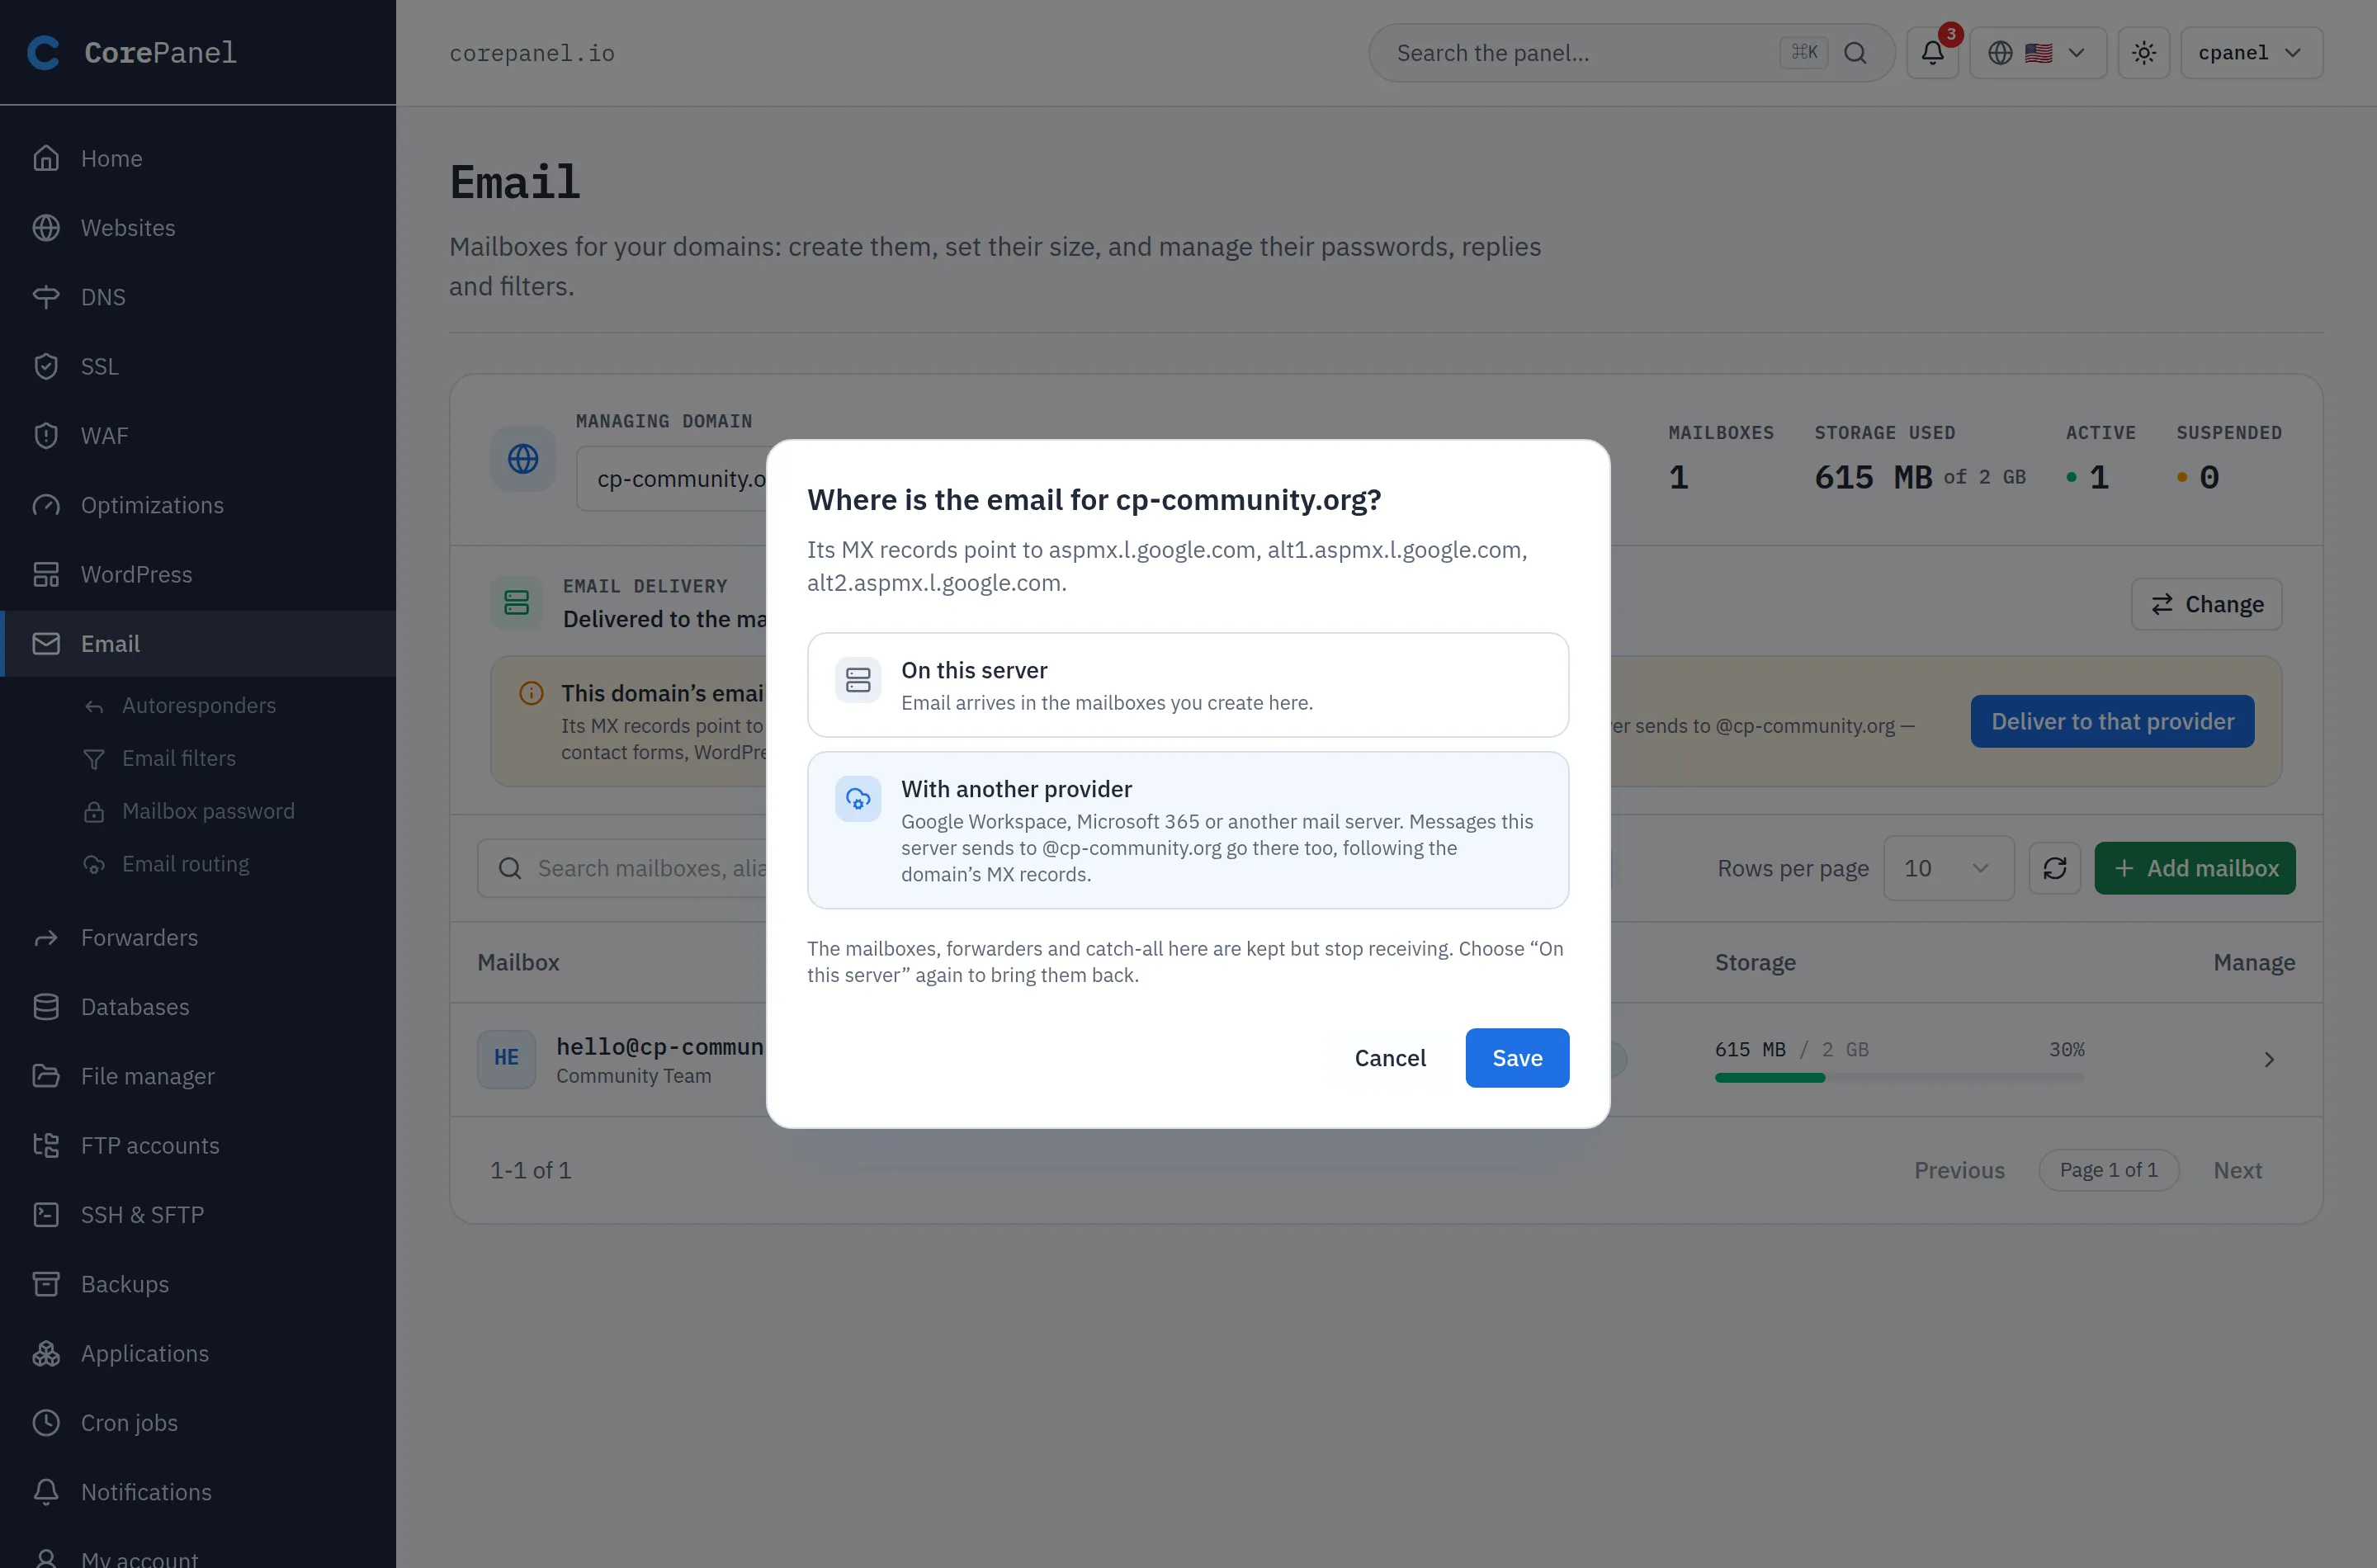Focus the Search mailboxes field

[623, 868]
